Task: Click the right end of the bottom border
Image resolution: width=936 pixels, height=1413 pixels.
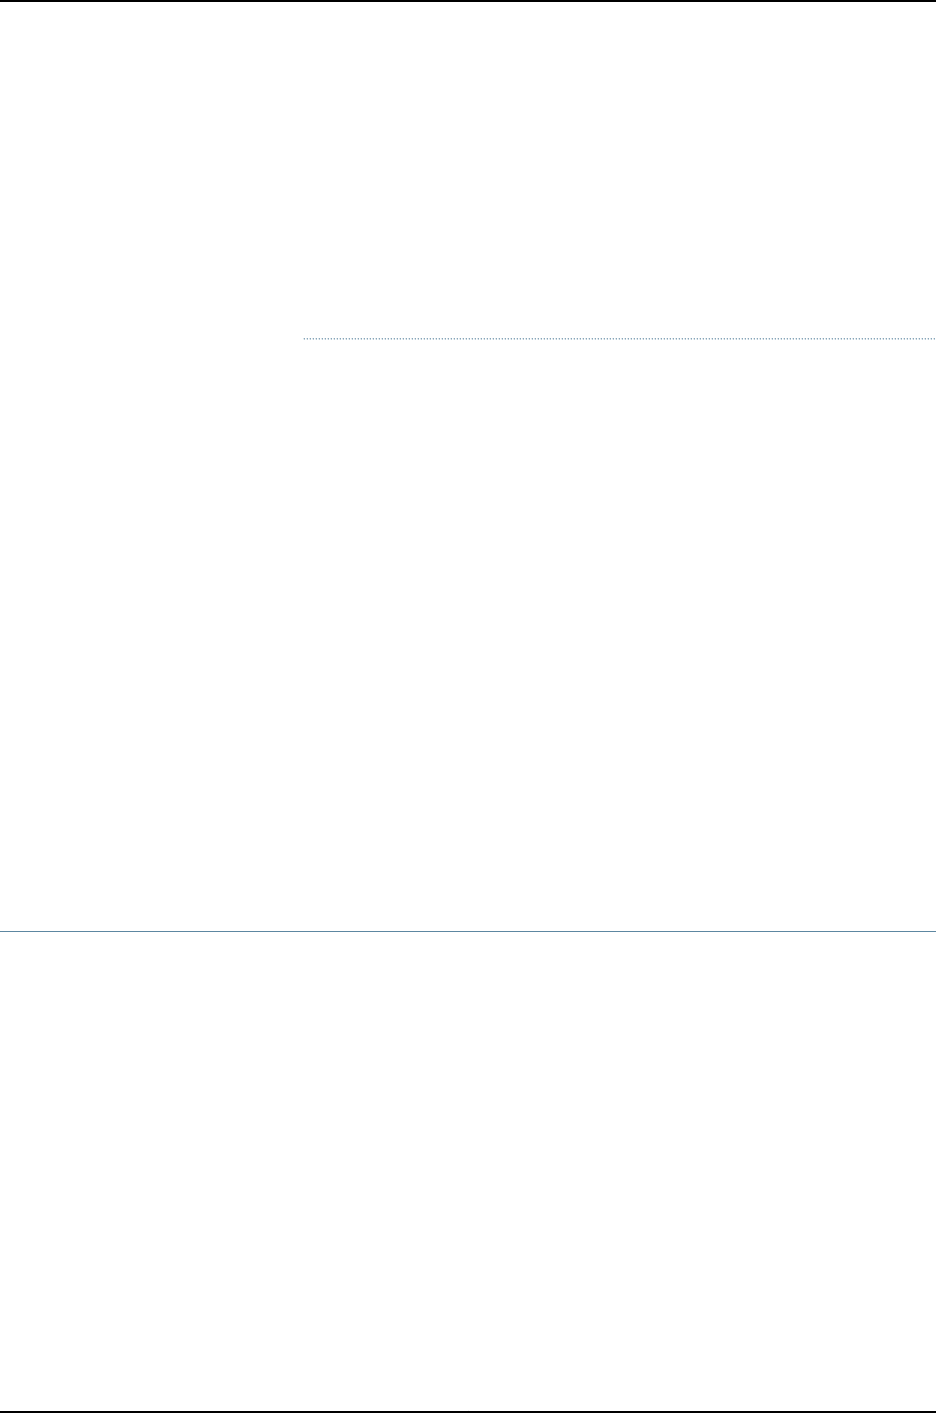Action: (x=934, y=1411)
